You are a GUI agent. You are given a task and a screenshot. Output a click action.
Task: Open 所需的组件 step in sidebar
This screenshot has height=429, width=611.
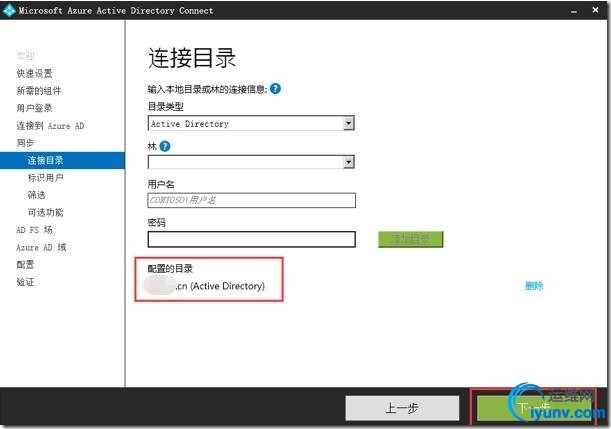39,91
